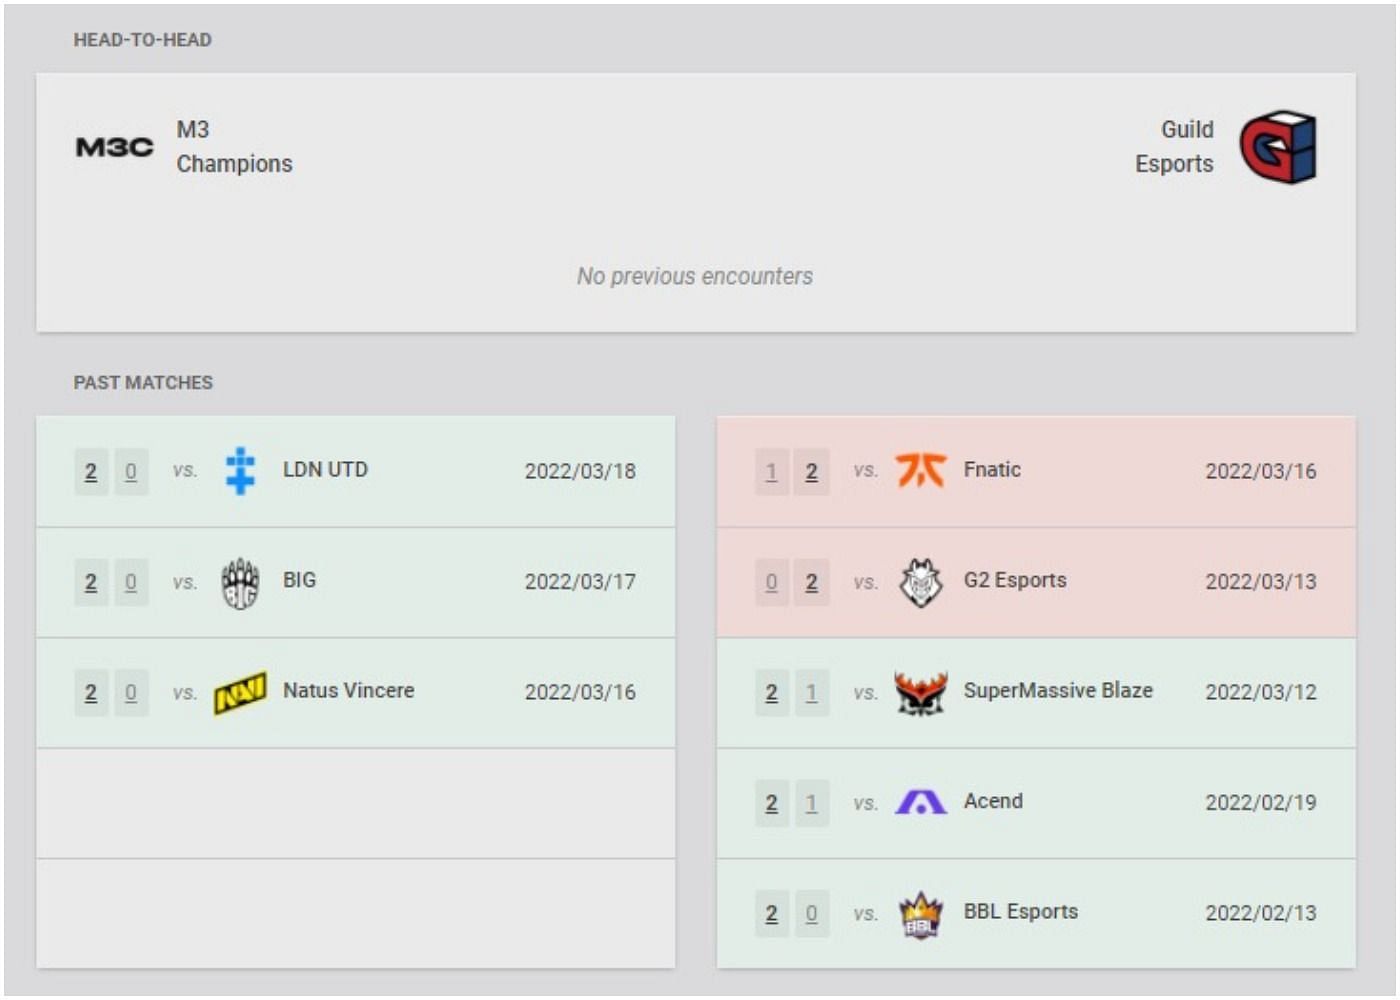Open the Fnatic team name link
Screen dimensions: 1400x1000
click(992, 469)
